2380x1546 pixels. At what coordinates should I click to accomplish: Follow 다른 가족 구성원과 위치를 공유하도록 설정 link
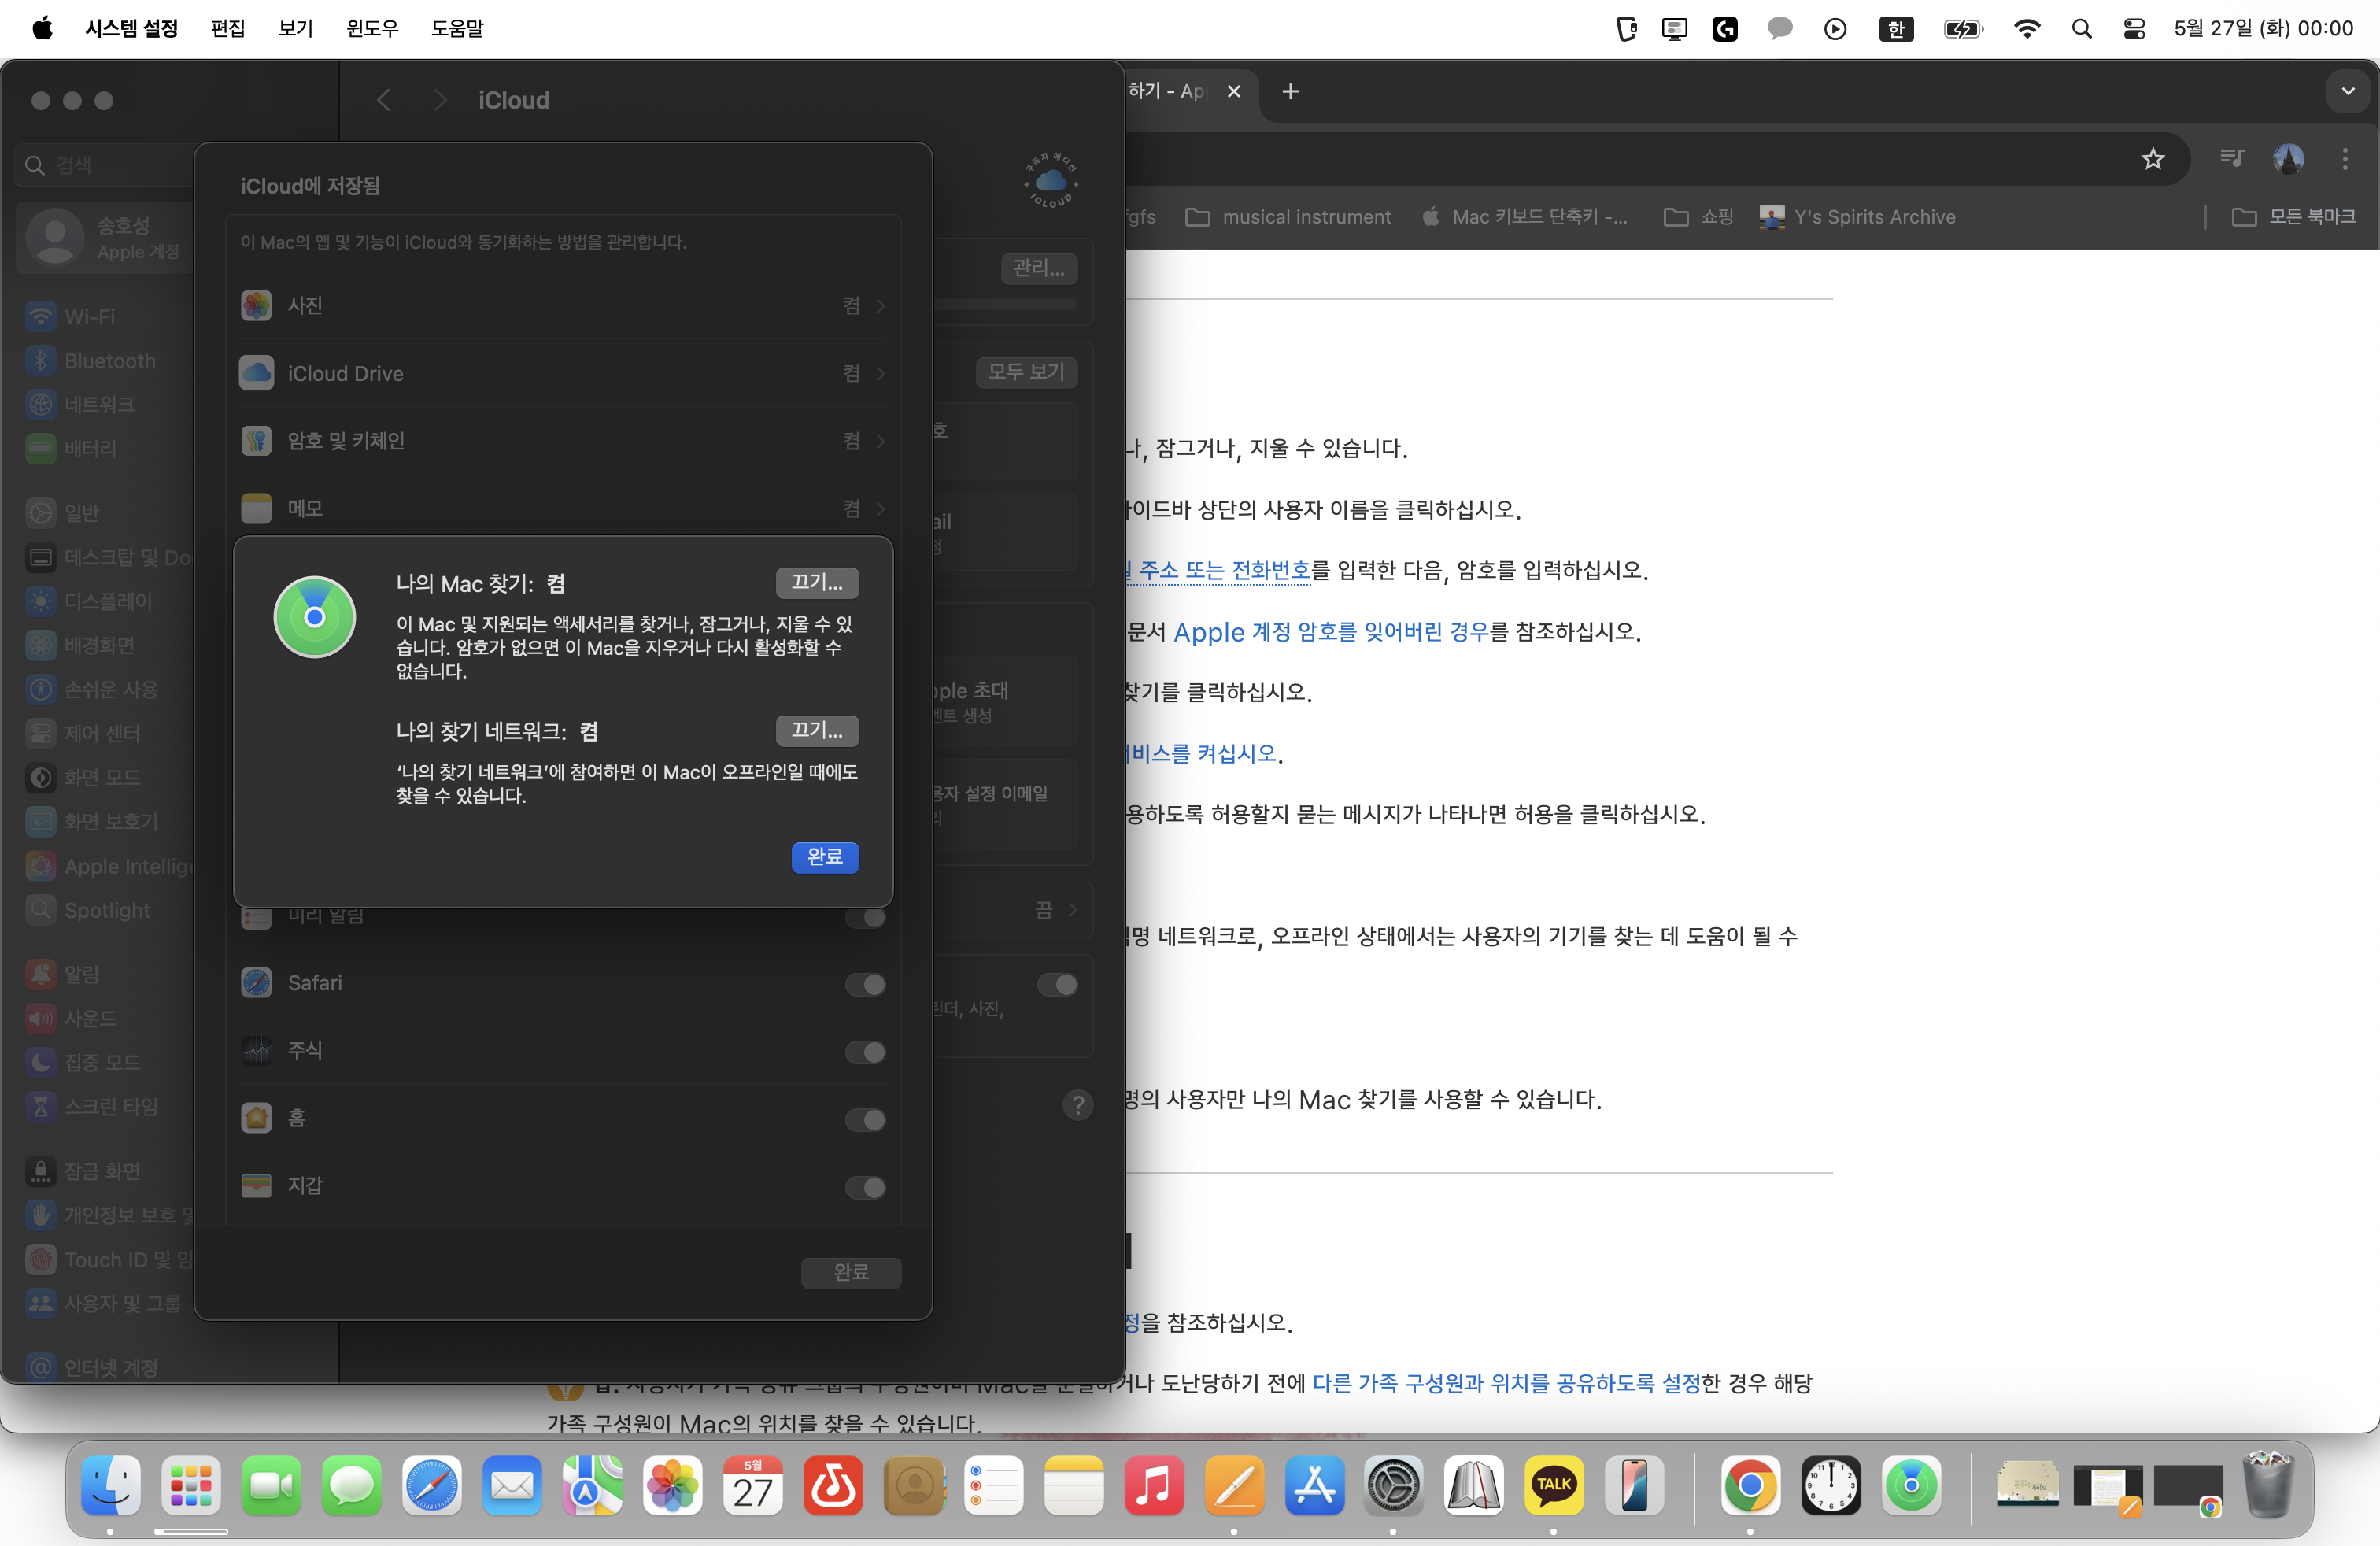[1506, 1383]
